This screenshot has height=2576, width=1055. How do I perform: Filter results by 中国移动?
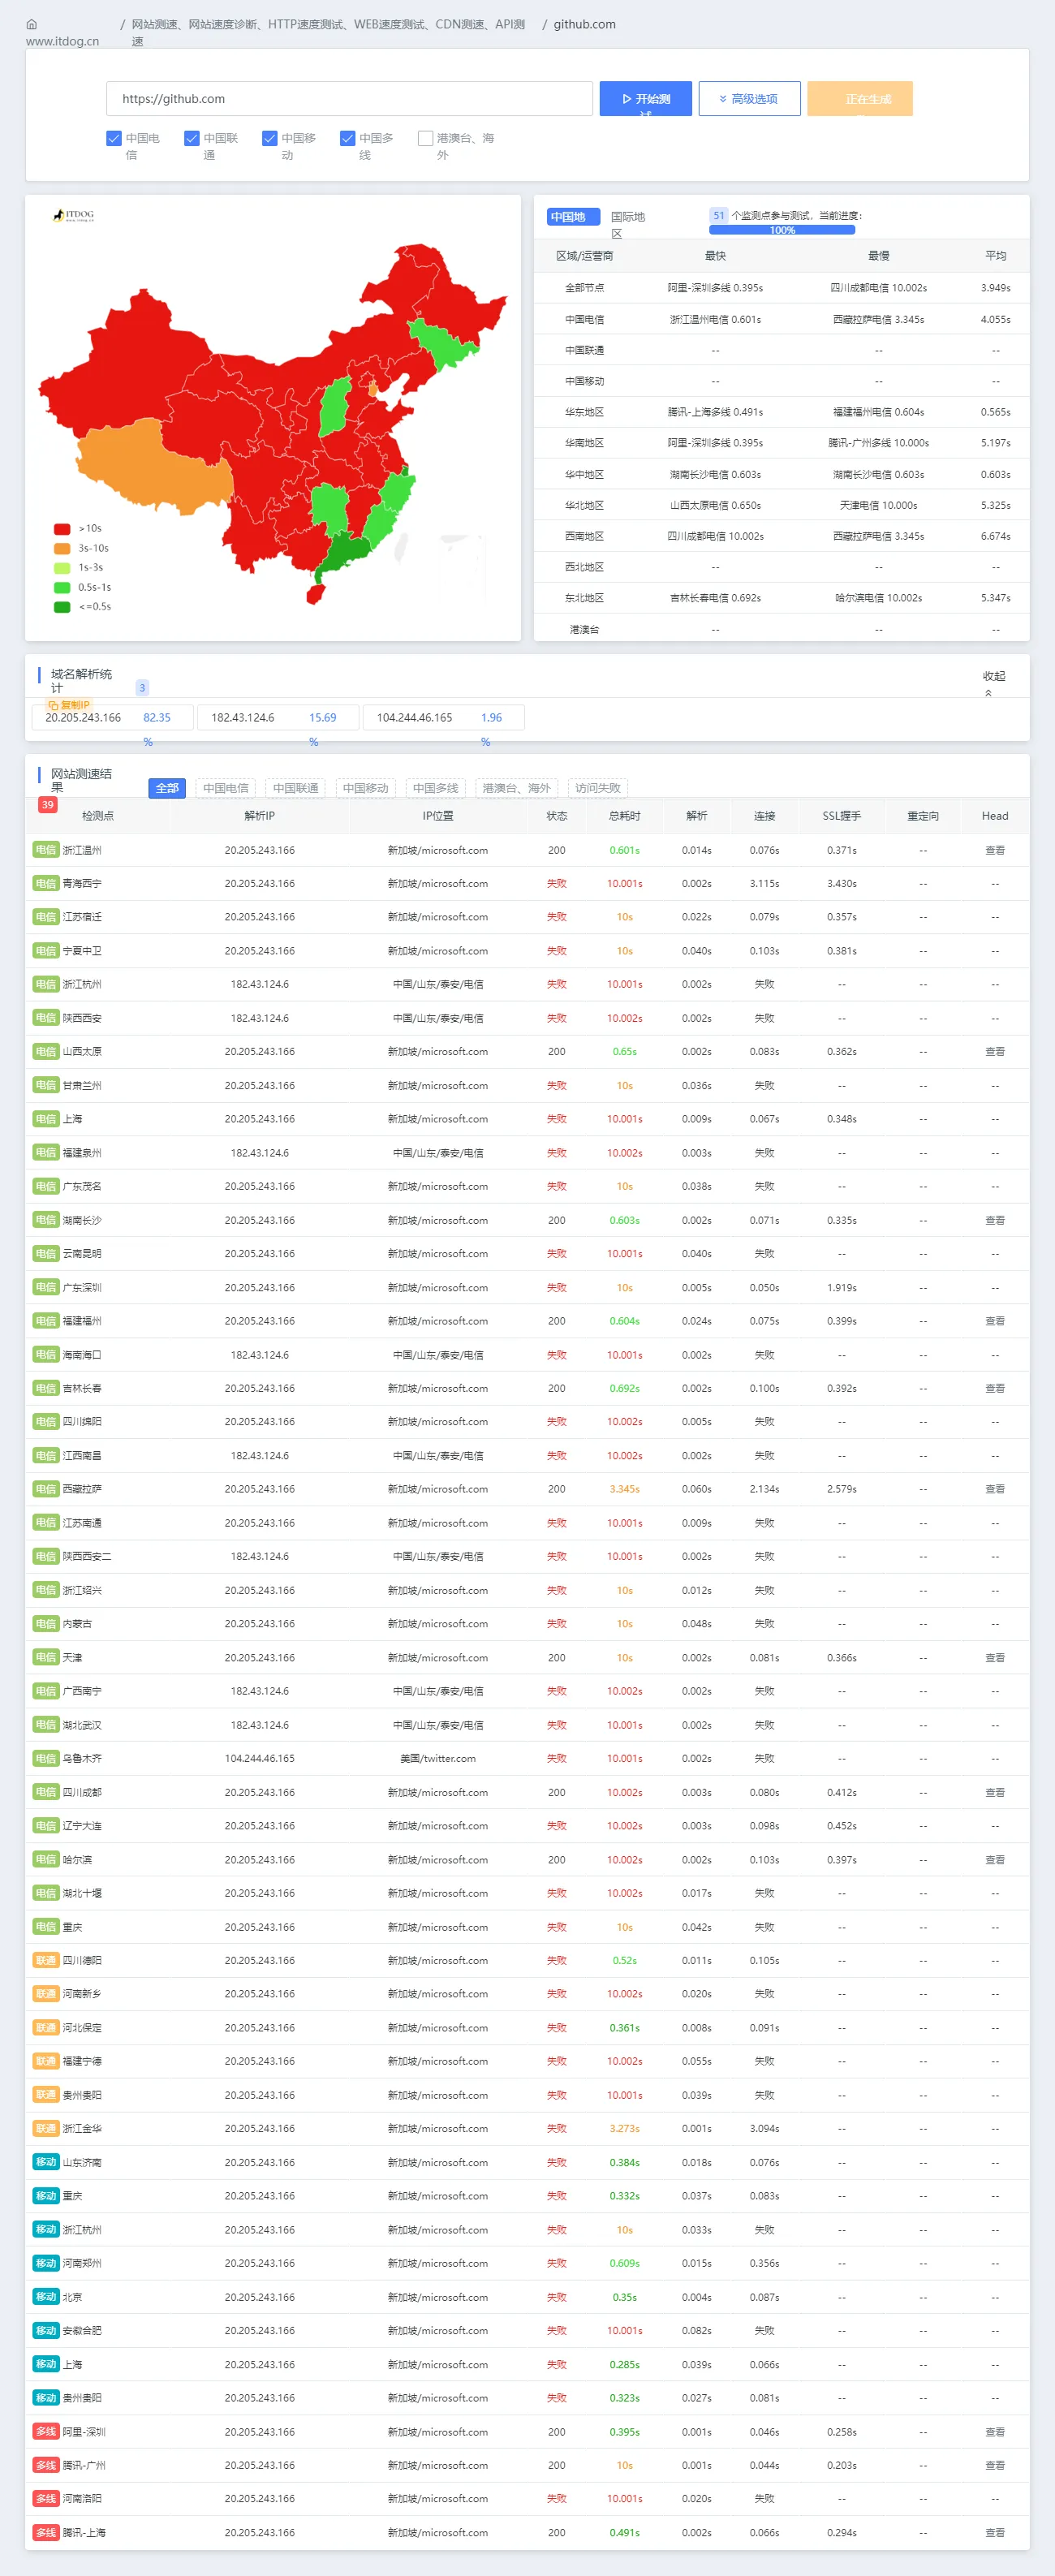(x=366, y=788)
